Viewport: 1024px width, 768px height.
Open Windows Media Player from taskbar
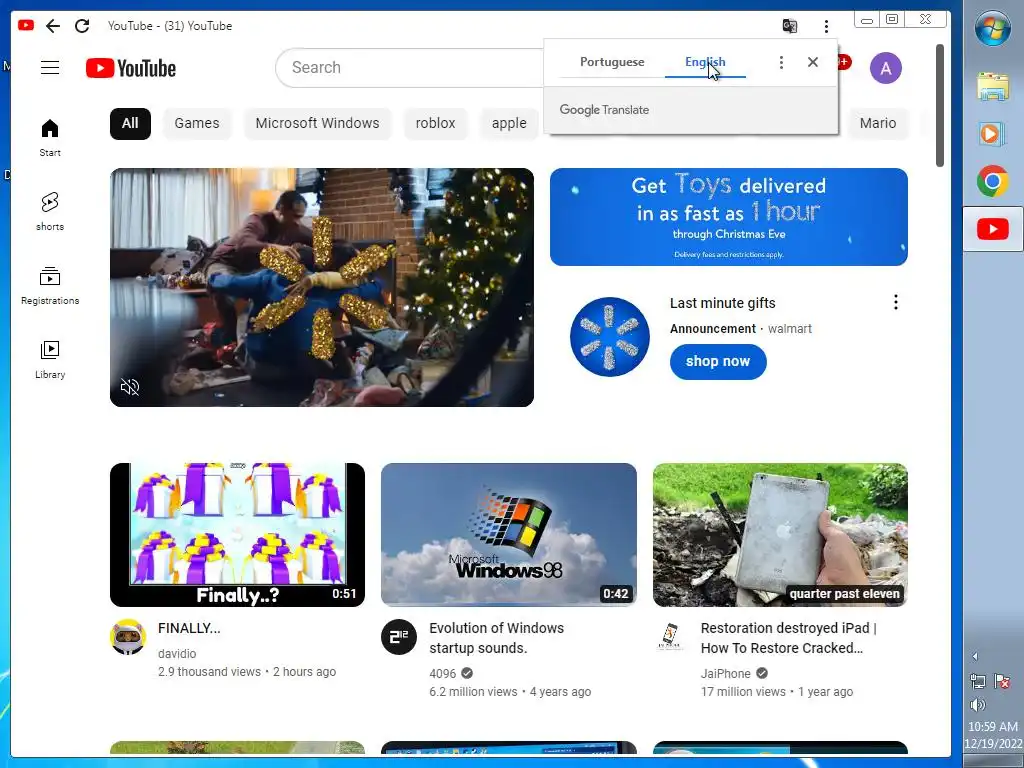[993, 134]
